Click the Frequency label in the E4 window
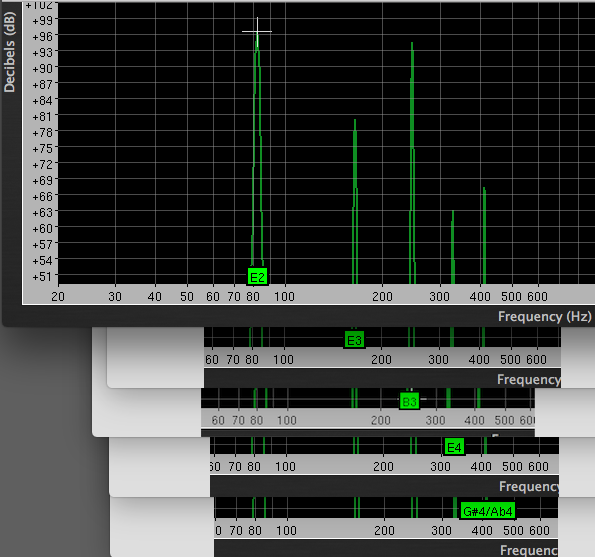This screenshot has width=595, height=557. (x=529, y=486)
